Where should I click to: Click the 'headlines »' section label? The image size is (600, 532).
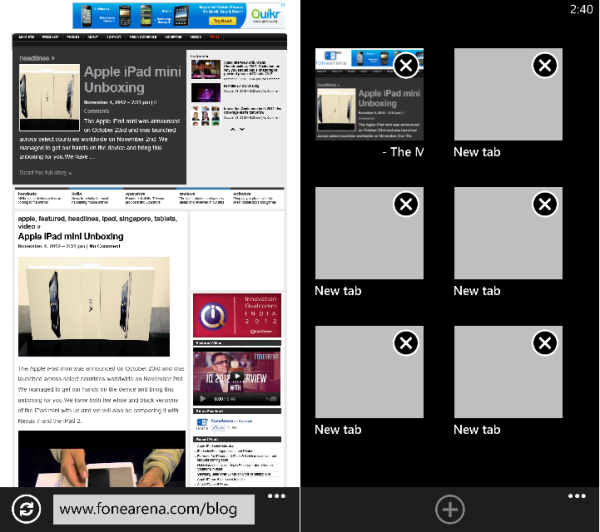[x=37, y=58]
